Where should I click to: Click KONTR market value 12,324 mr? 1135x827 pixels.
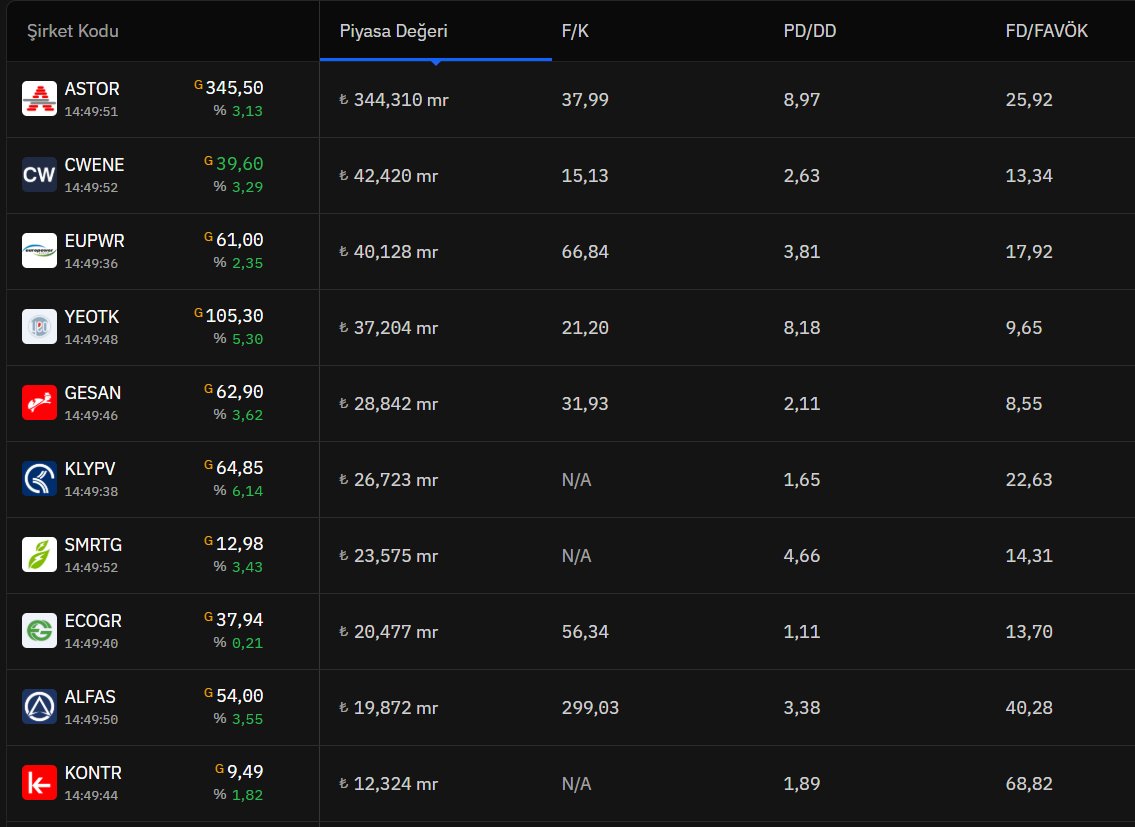pyautogui.click(x=389, y=784)
